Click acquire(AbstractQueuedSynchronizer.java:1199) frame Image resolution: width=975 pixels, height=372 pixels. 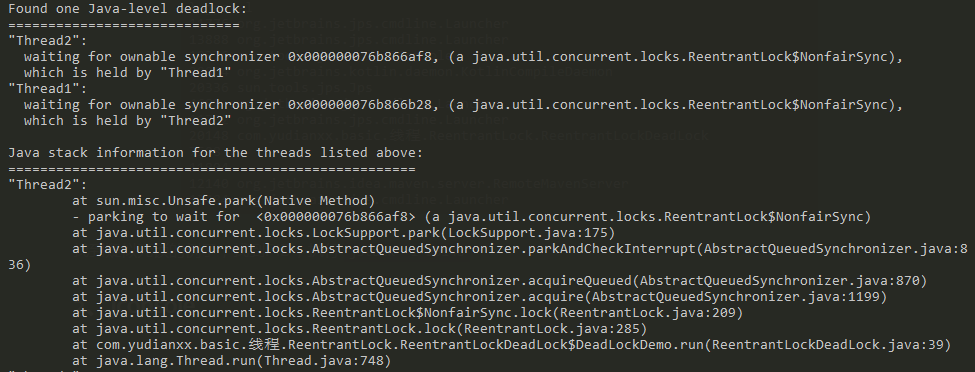tap(479, 297)
